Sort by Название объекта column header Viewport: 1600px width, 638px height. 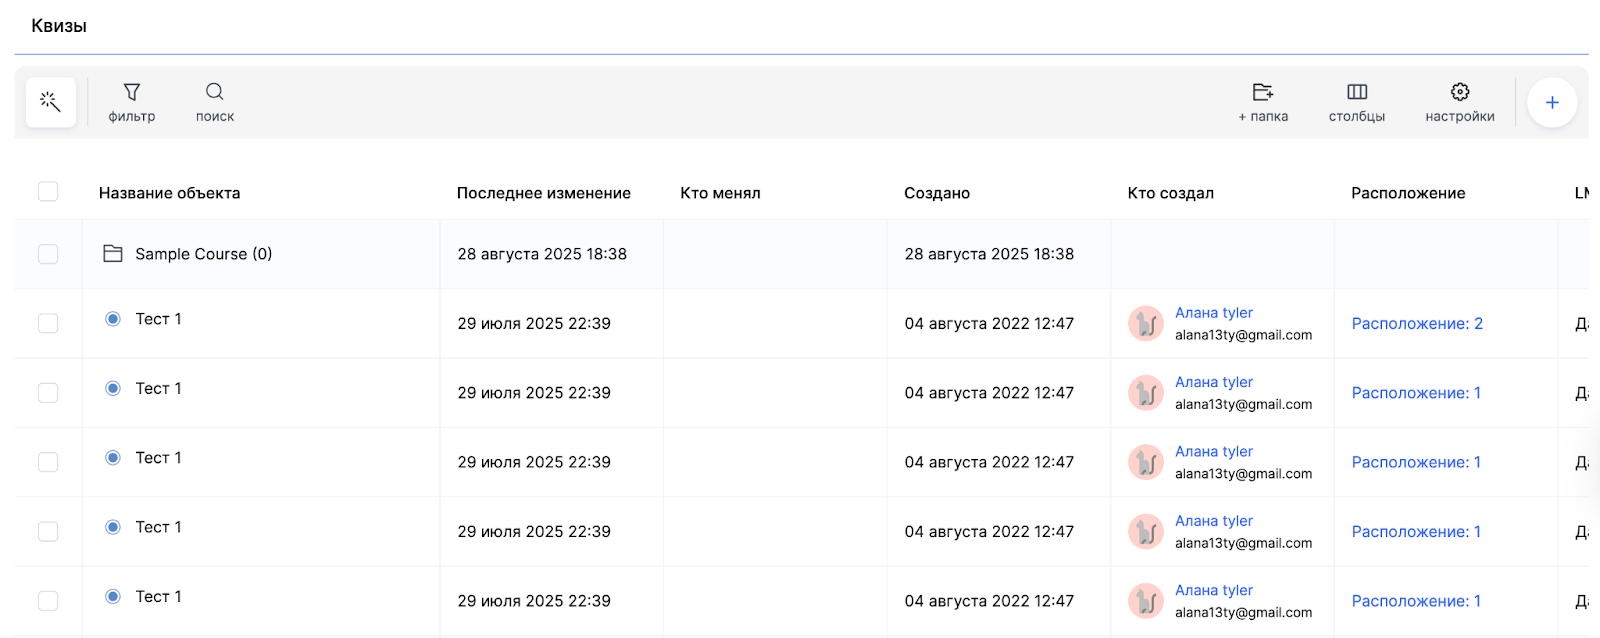[x=169, y=193]
